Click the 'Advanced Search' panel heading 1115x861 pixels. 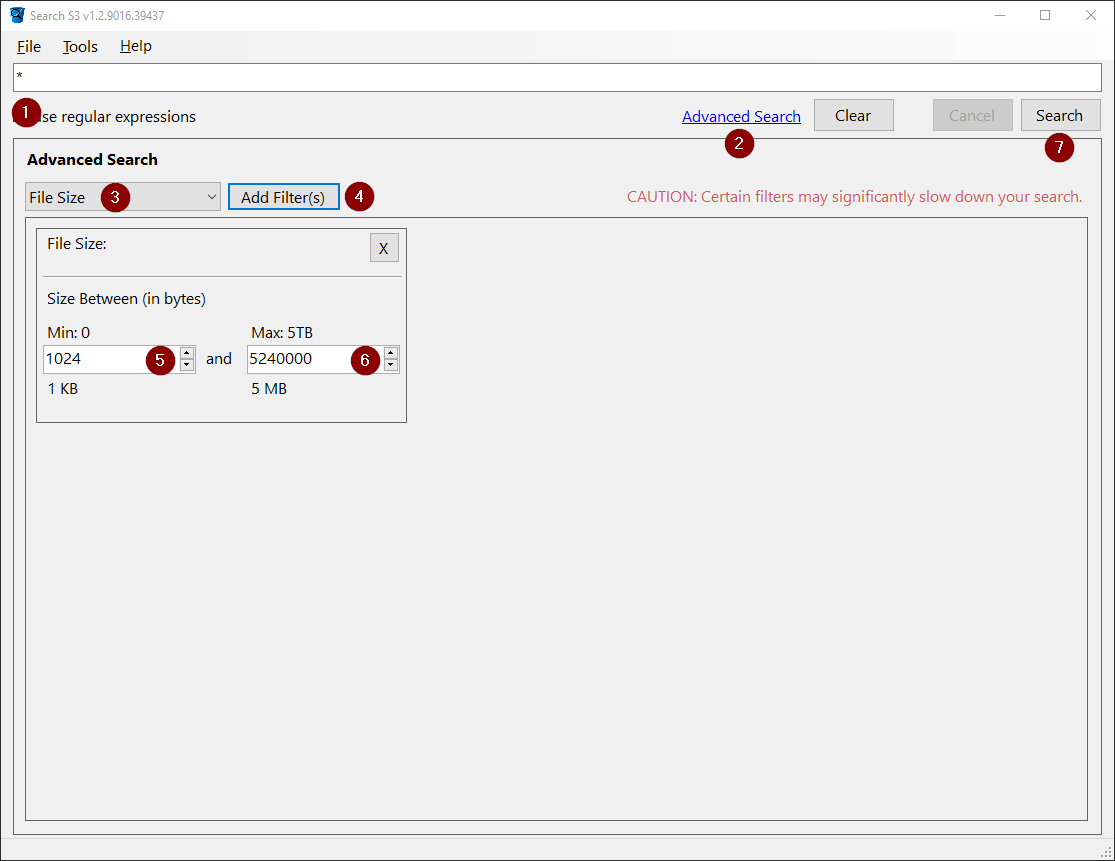[x=92, y=160]
